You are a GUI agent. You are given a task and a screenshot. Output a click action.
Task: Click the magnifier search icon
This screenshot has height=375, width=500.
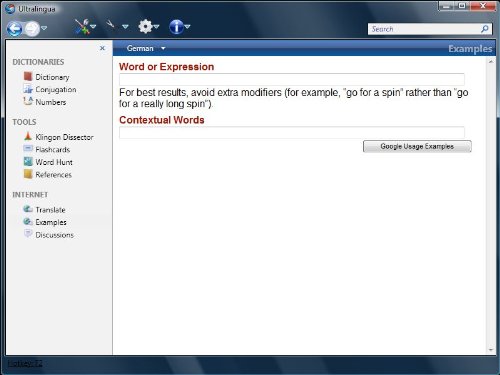pos(485,29)
